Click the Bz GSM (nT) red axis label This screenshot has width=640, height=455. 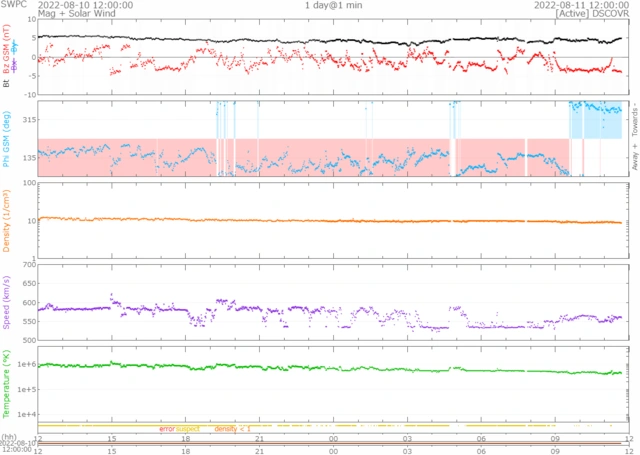pos(7,59)
